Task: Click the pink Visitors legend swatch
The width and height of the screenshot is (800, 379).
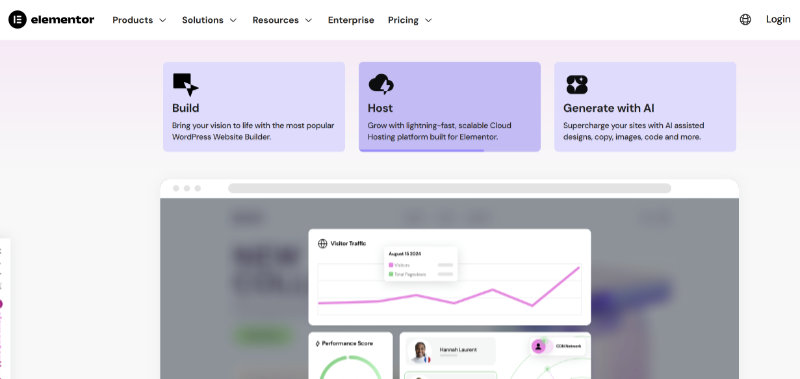Action: (391, 265)
